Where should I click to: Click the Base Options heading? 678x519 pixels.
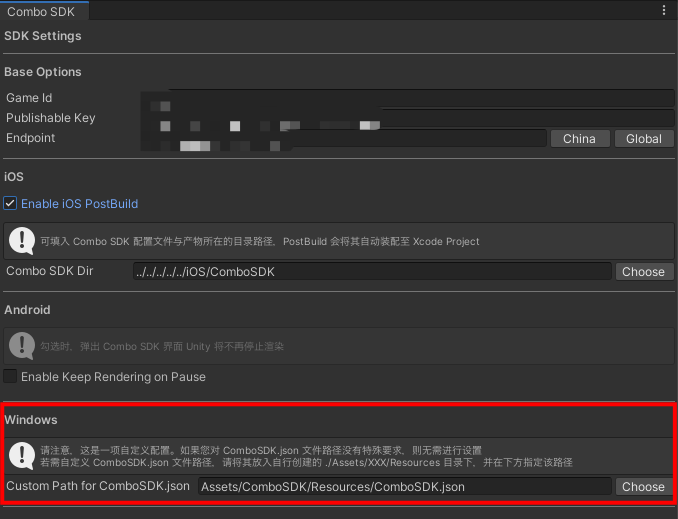(x=43, y=72)
